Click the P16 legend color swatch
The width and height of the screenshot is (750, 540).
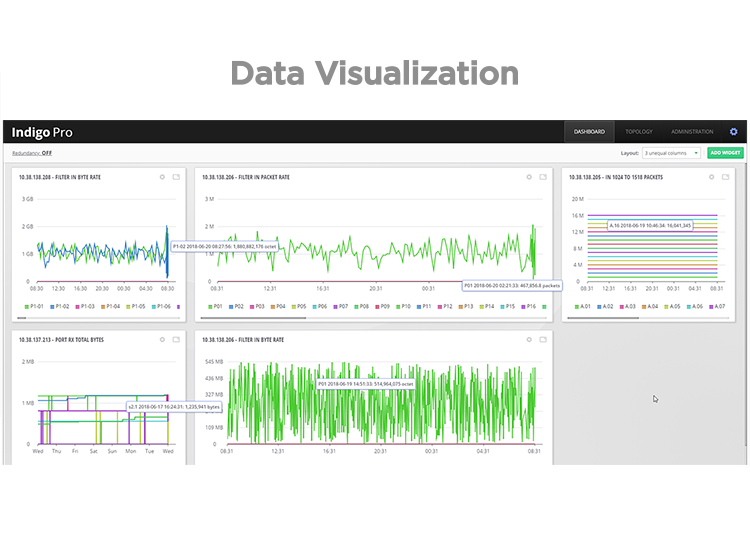pyautogui.click(x=519, y=307)
